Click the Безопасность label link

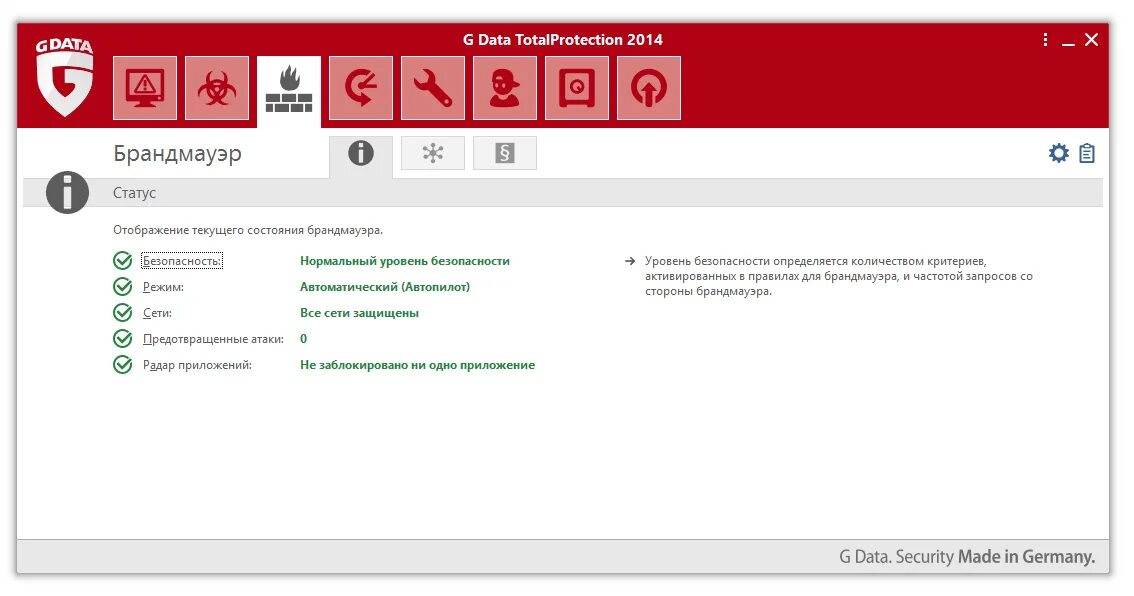[182, 261]
